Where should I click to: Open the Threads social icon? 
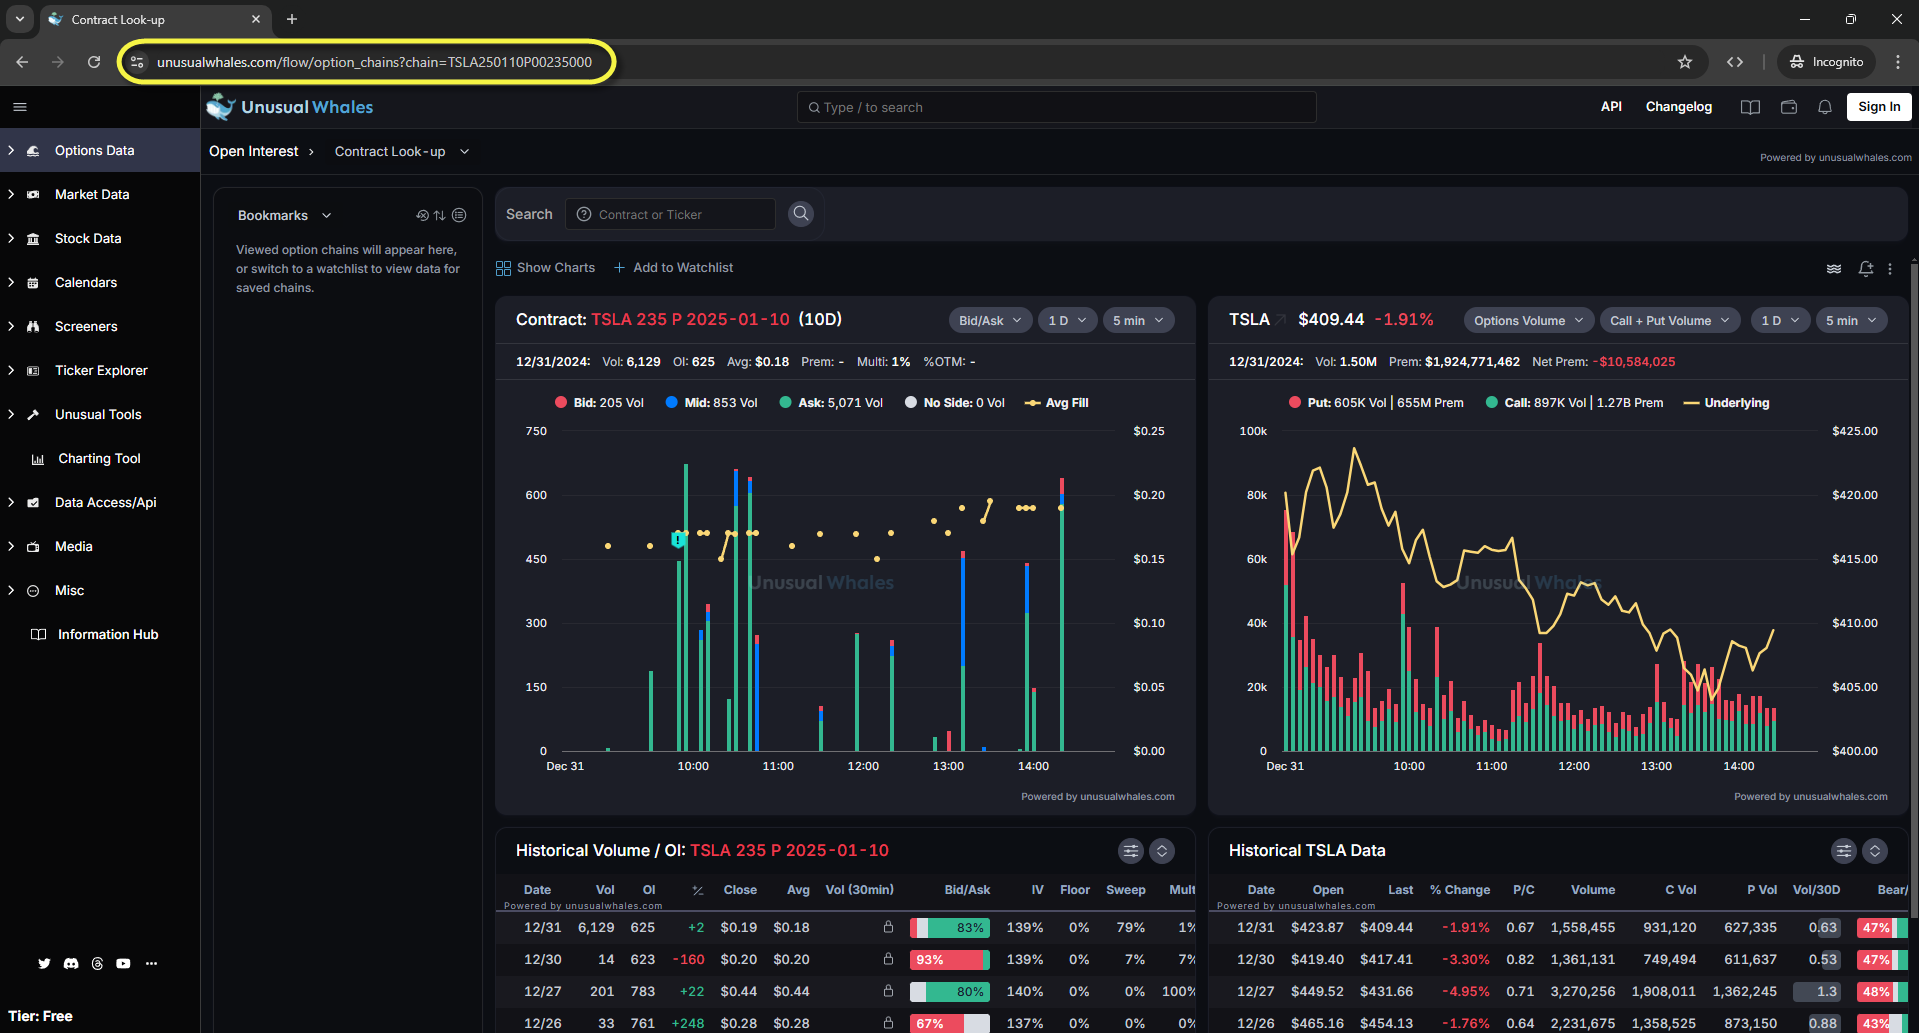(x=97, y=964)
